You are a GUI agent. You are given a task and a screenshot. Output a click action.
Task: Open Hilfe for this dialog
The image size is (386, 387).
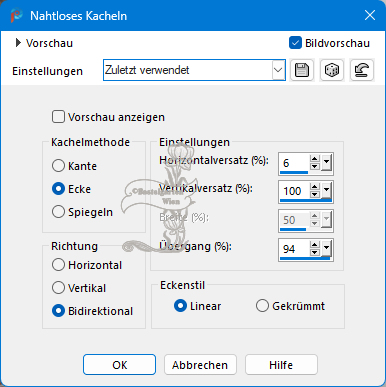click(281, 365)
